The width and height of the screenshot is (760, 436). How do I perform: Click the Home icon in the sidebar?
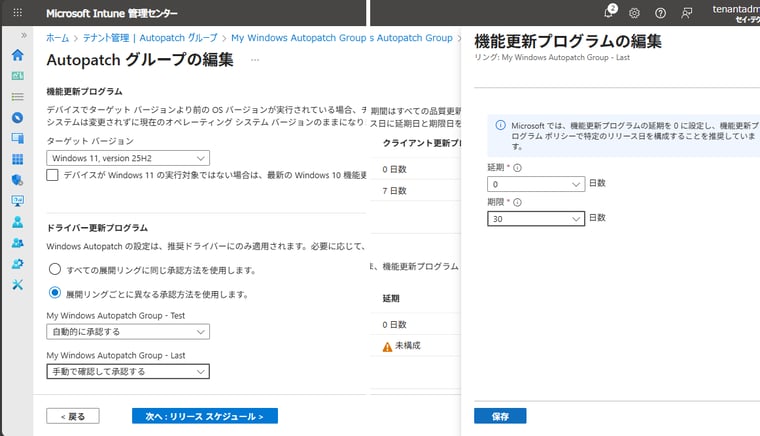pos(17,55)
